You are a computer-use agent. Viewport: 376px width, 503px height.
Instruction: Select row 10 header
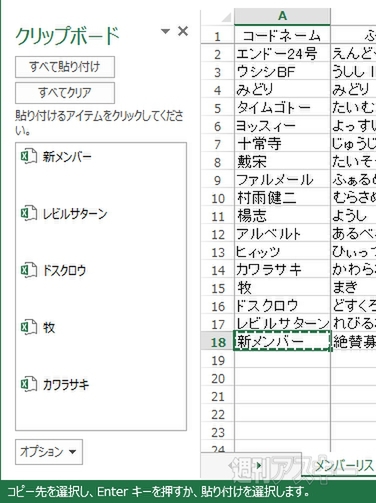click(218, 198)
